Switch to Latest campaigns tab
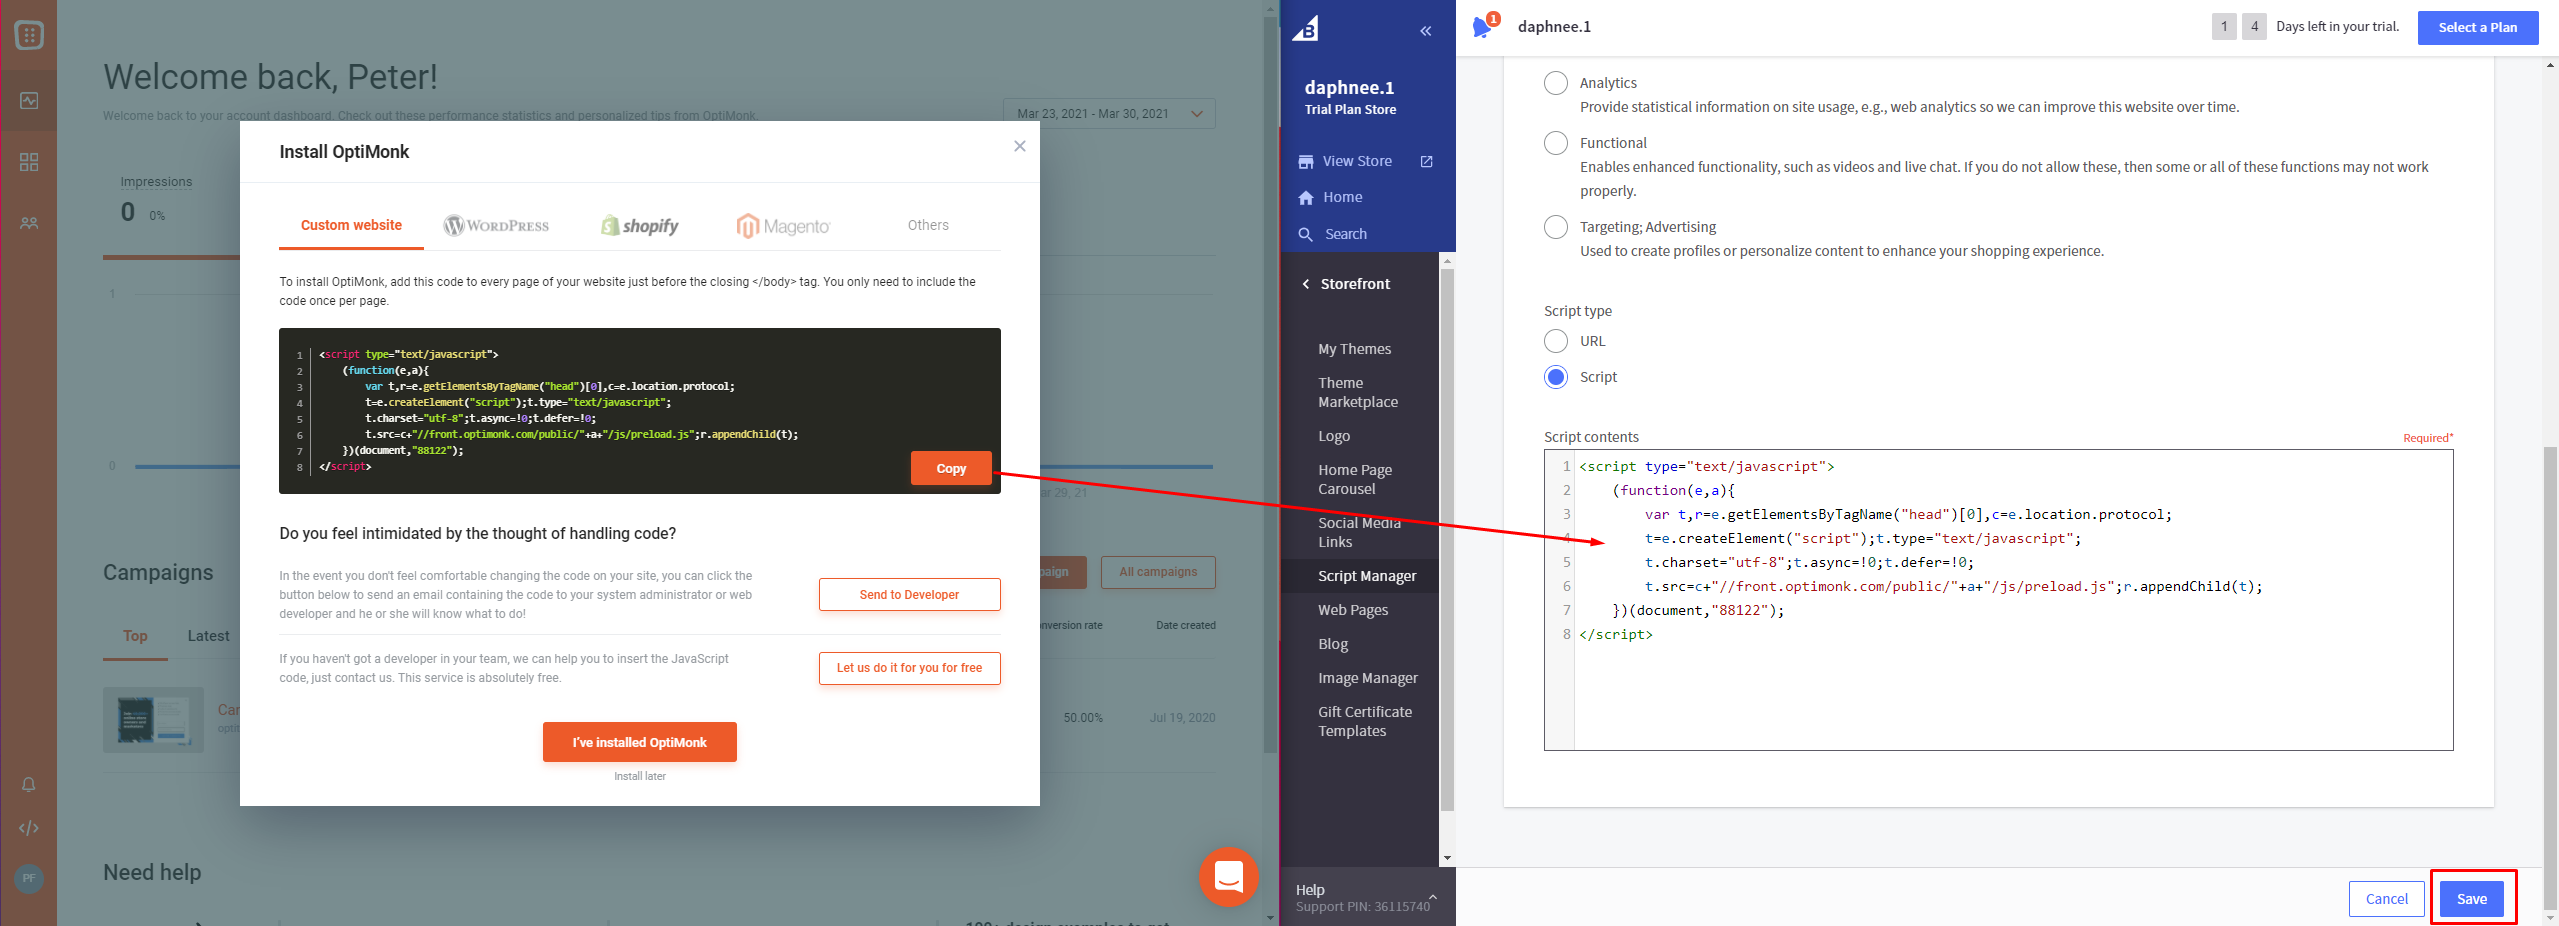Image resolution: width=2559 pixels, height=926 pixels. coord(208,636)
